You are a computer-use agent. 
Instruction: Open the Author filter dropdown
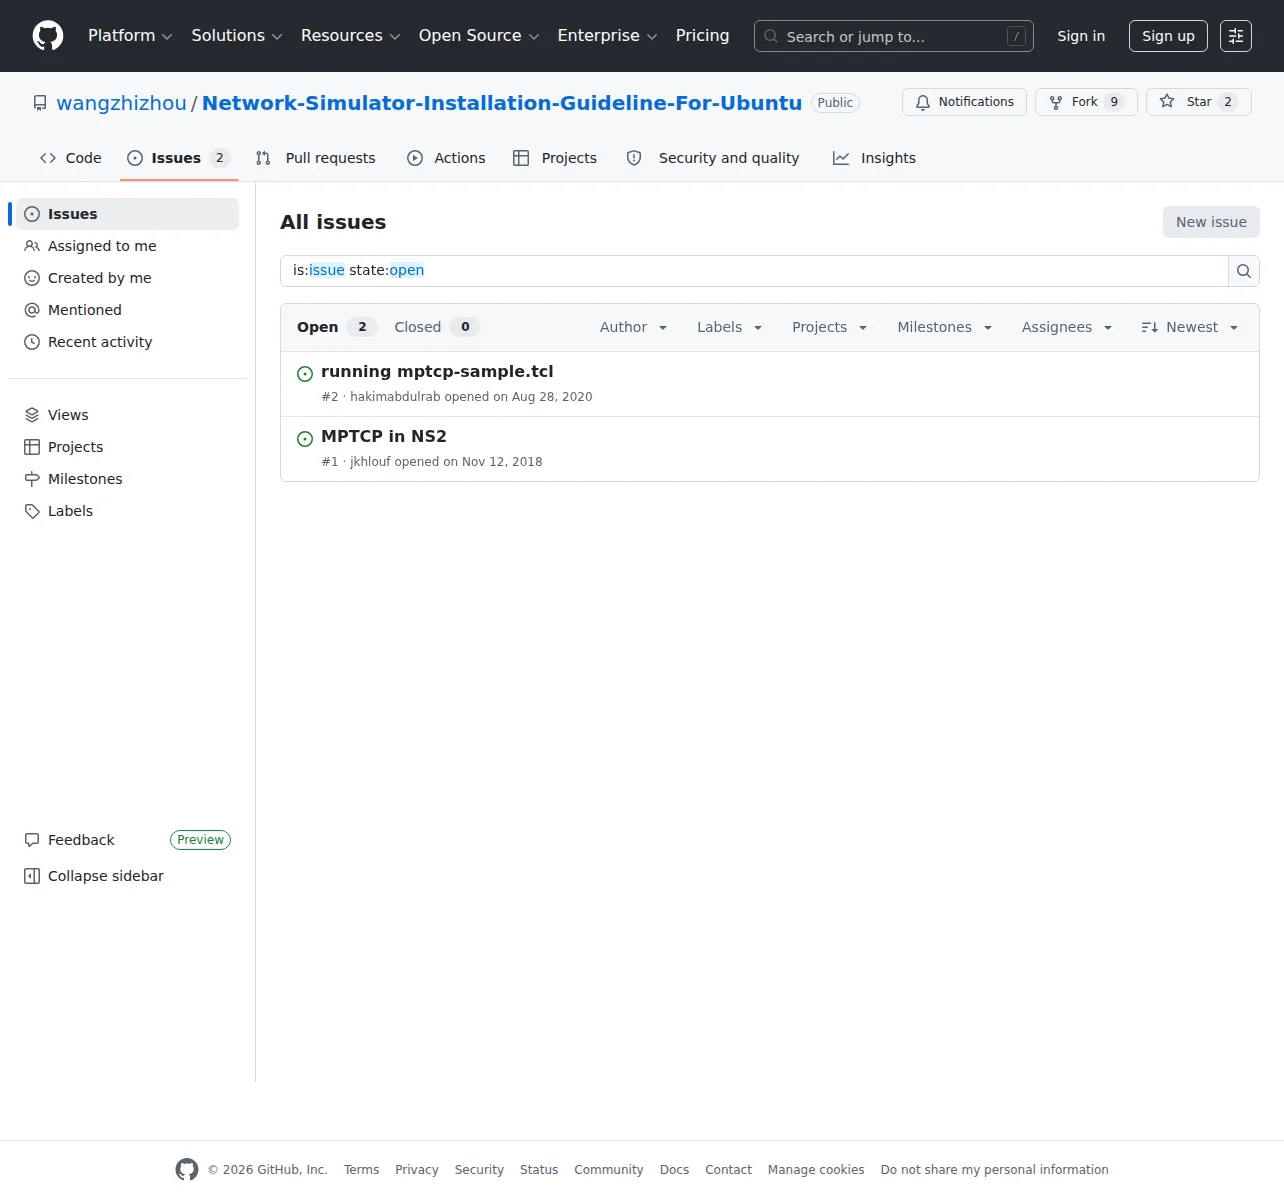633,327
